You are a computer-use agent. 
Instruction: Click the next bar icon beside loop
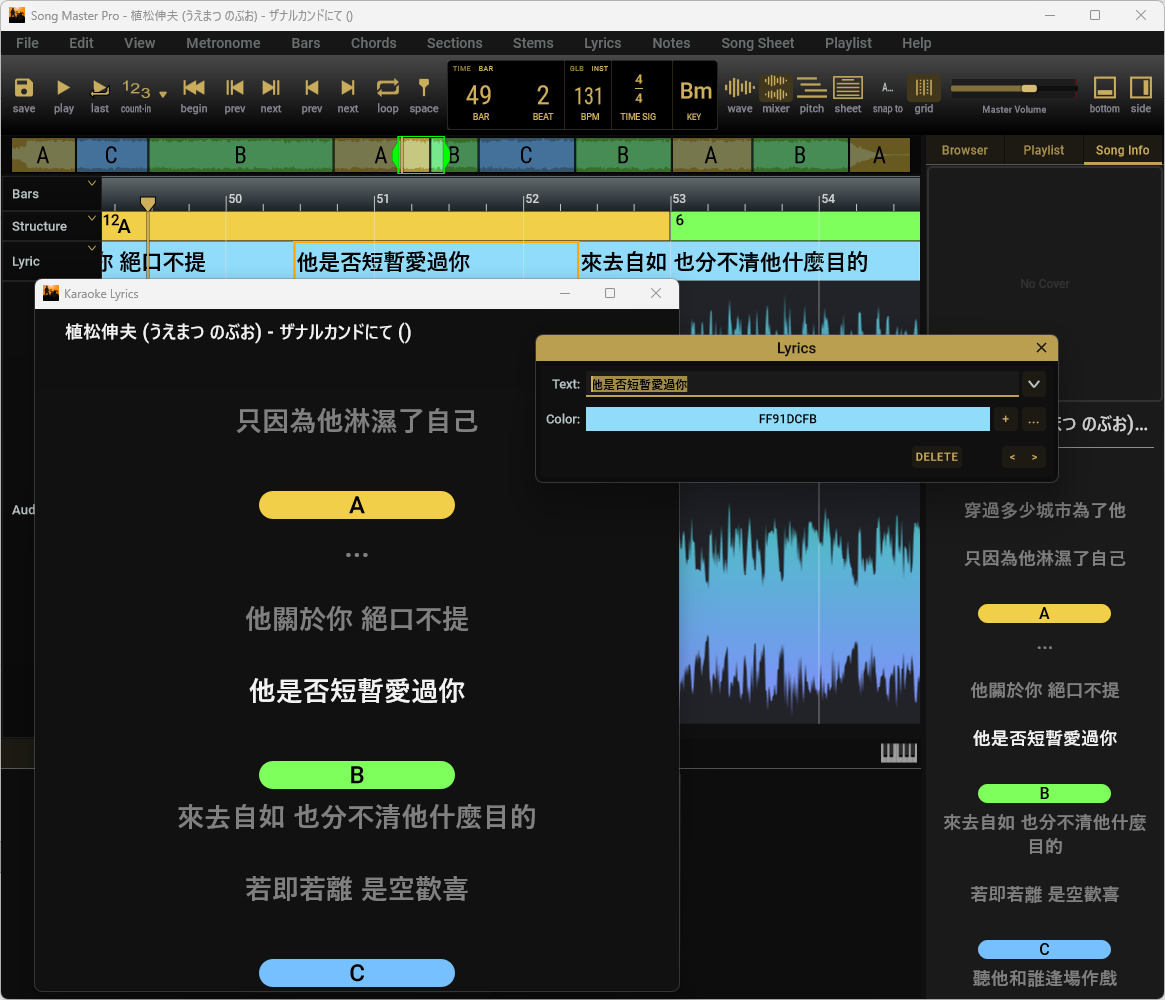tap(348, 88)
